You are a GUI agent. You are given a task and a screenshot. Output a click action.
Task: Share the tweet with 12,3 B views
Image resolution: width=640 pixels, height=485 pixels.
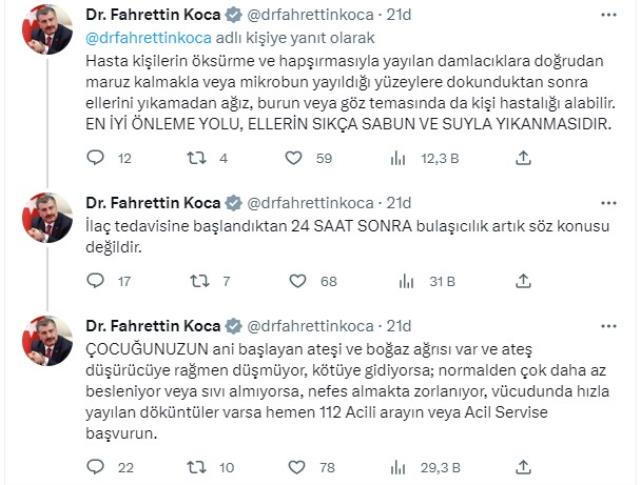522,157
